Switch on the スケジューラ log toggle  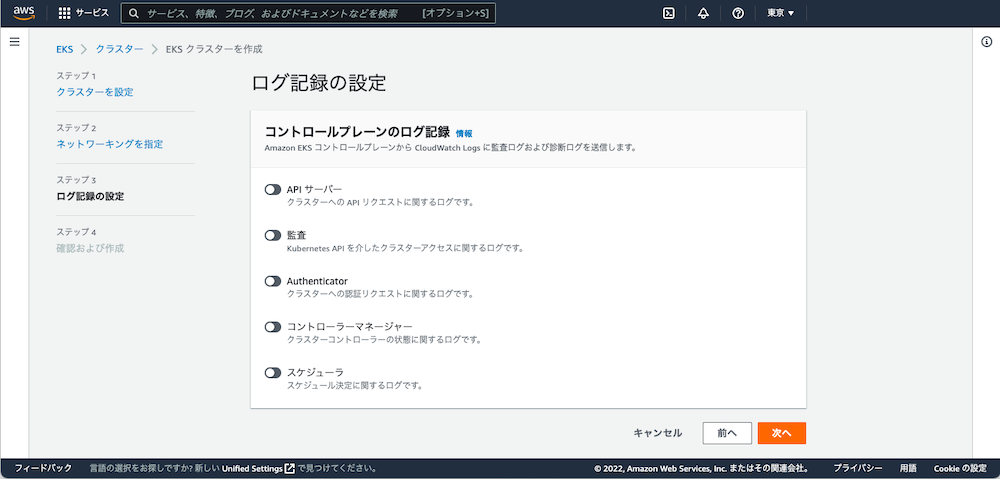[273, 373]
